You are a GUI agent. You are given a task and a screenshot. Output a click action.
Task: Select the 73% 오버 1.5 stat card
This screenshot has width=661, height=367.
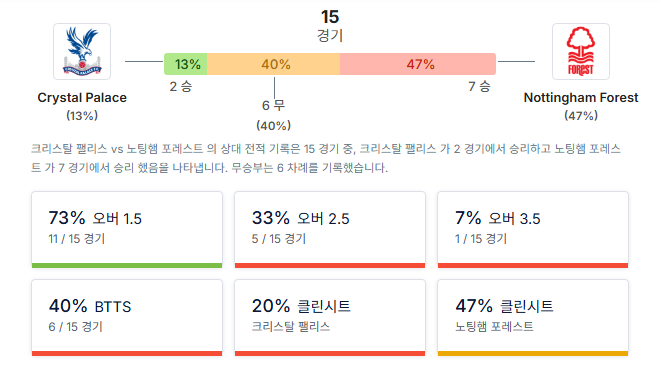tap(127, 230)
